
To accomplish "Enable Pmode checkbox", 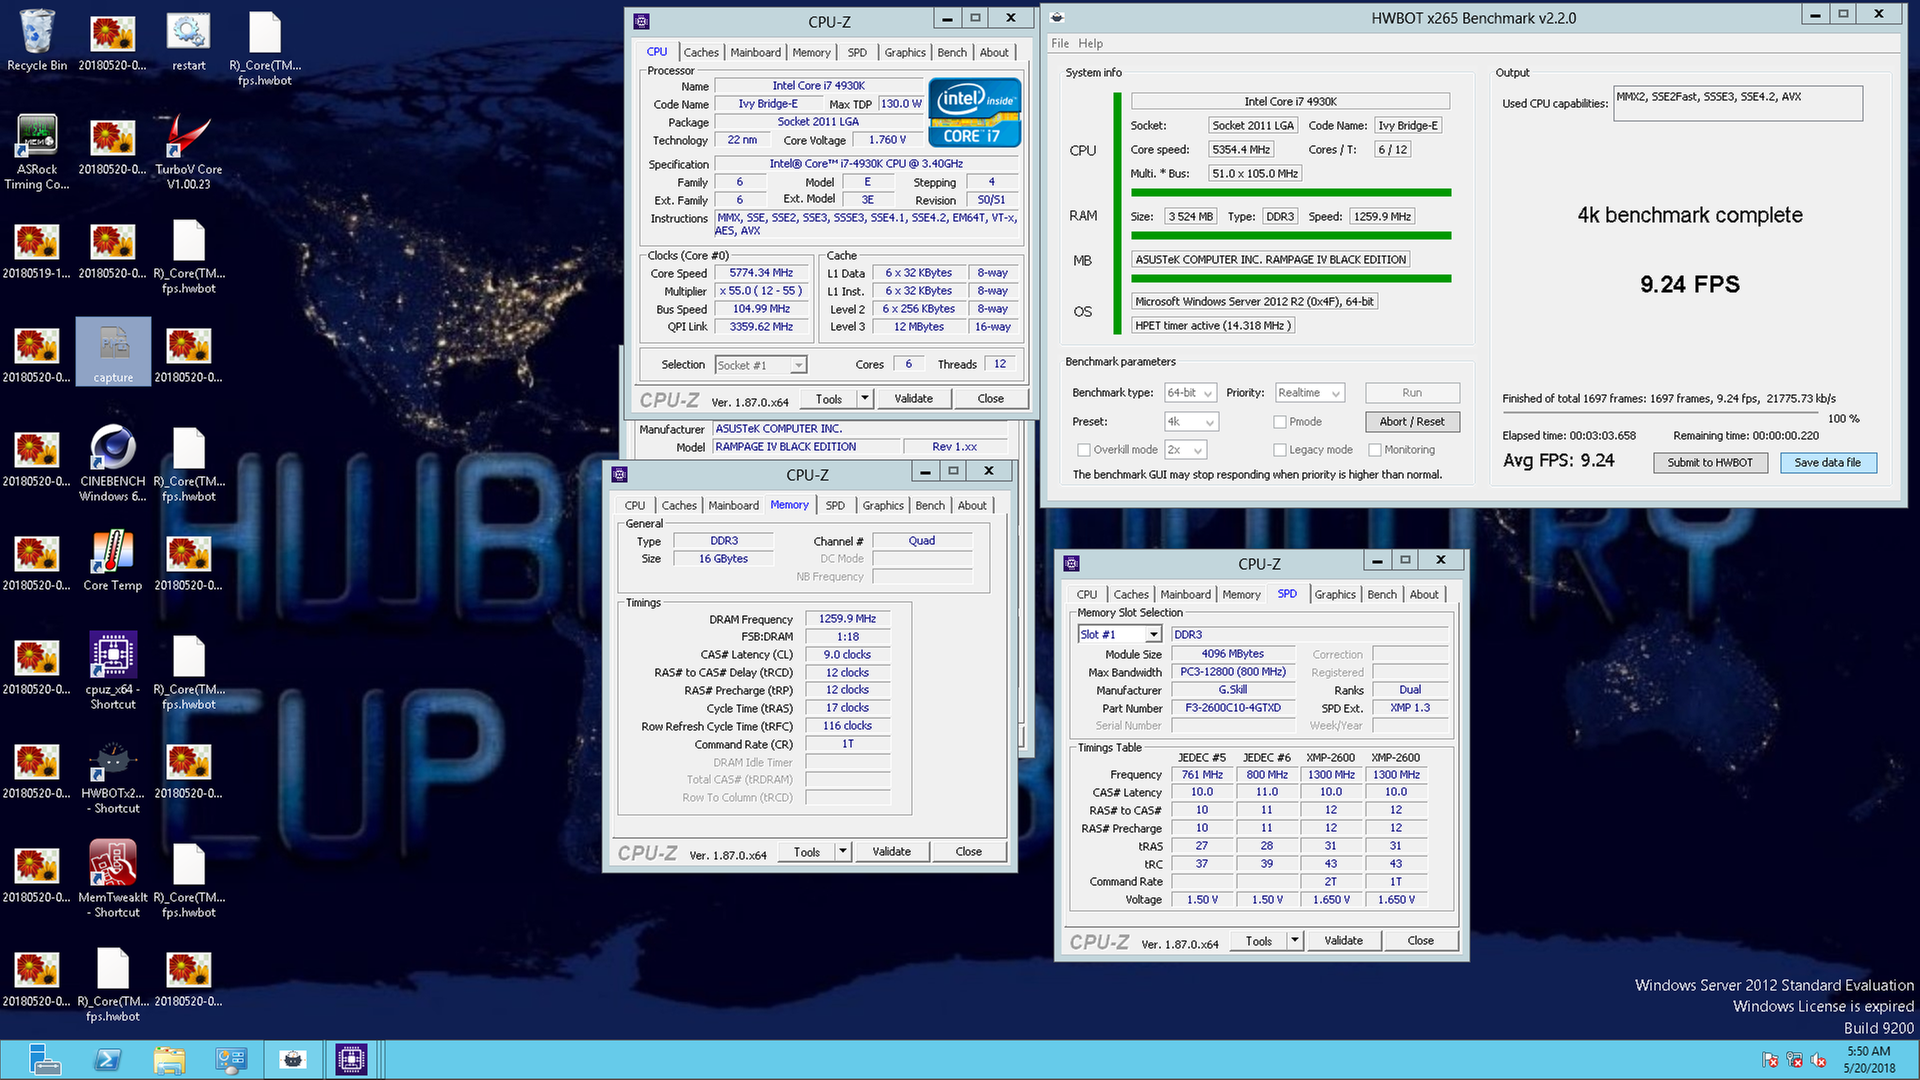I will click(1279, 421).
